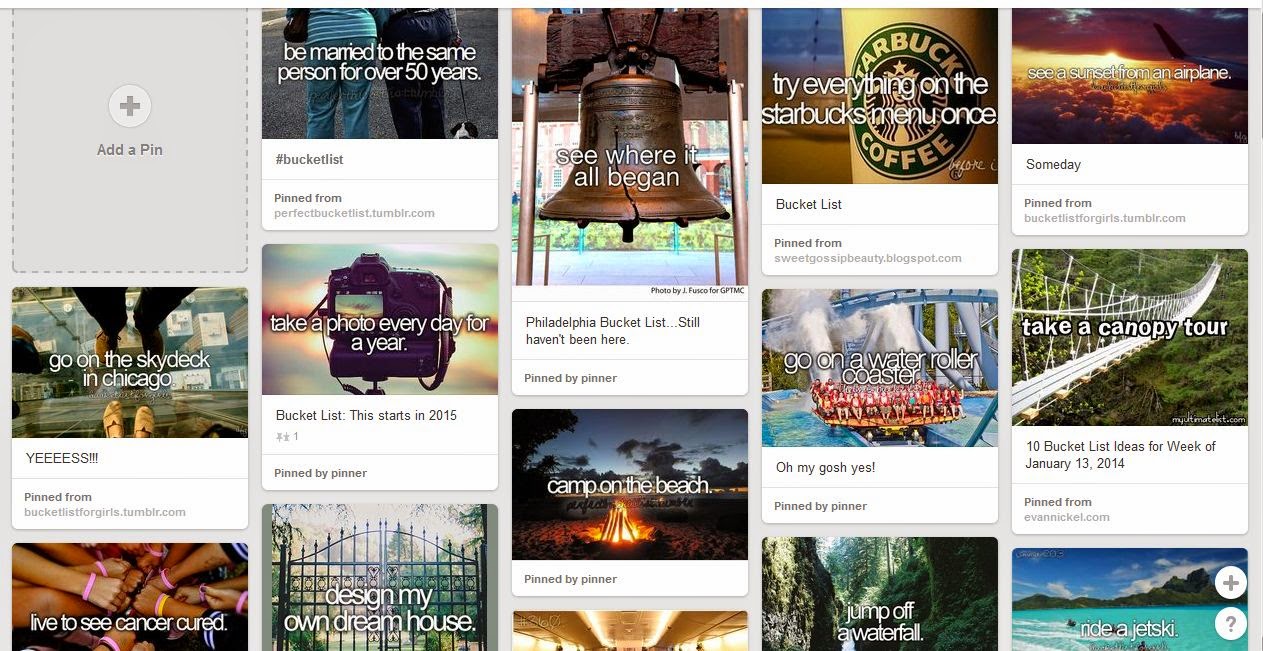Screen dimensions: 1263x651
Task: Open the 'go on a water roller coaster' pin
Action: tap(880, 368)
